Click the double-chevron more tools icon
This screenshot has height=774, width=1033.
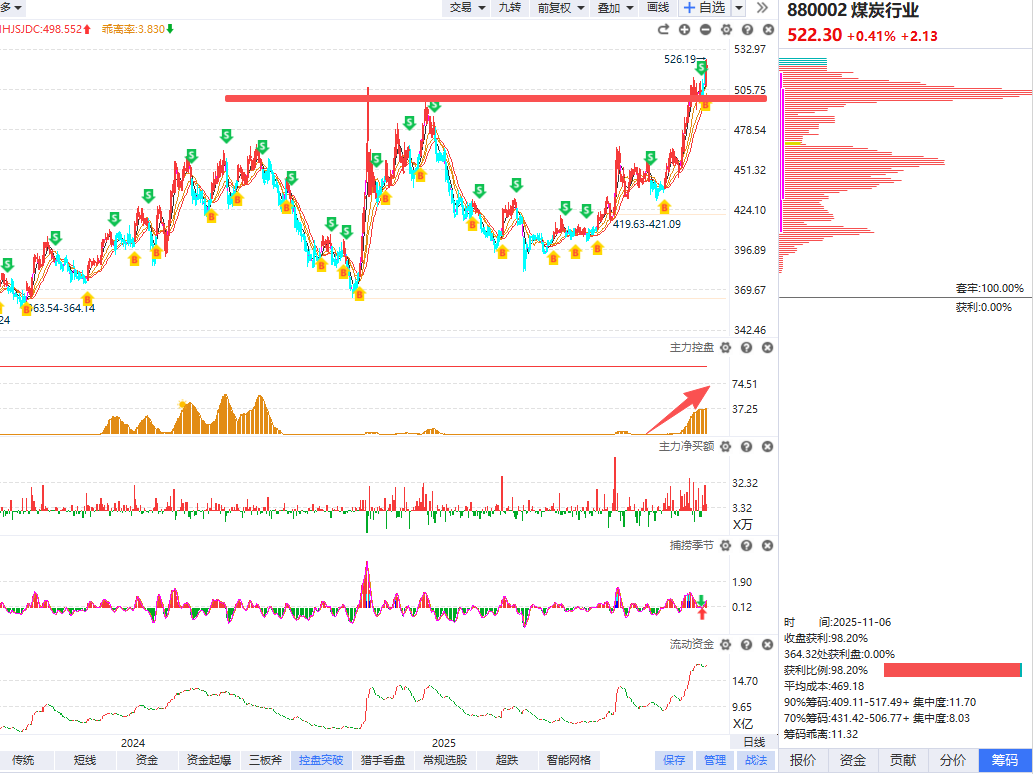pos(762,8)
